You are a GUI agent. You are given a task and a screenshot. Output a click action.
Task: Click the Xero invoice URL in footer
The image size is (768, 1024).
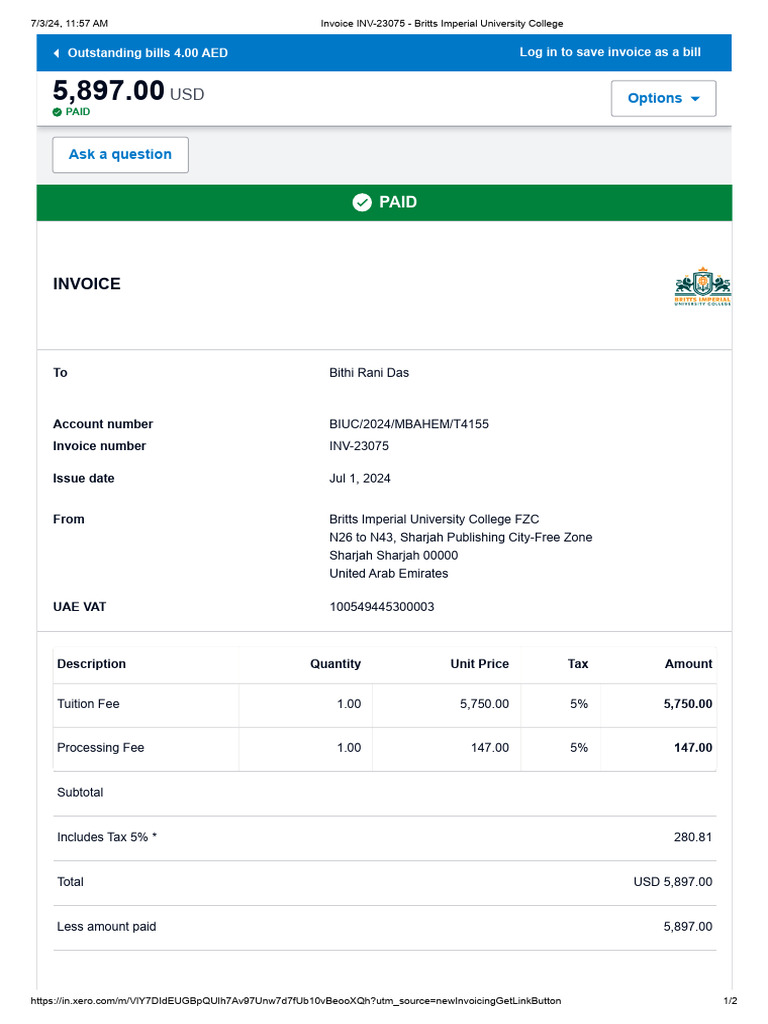pos(295,1001)
